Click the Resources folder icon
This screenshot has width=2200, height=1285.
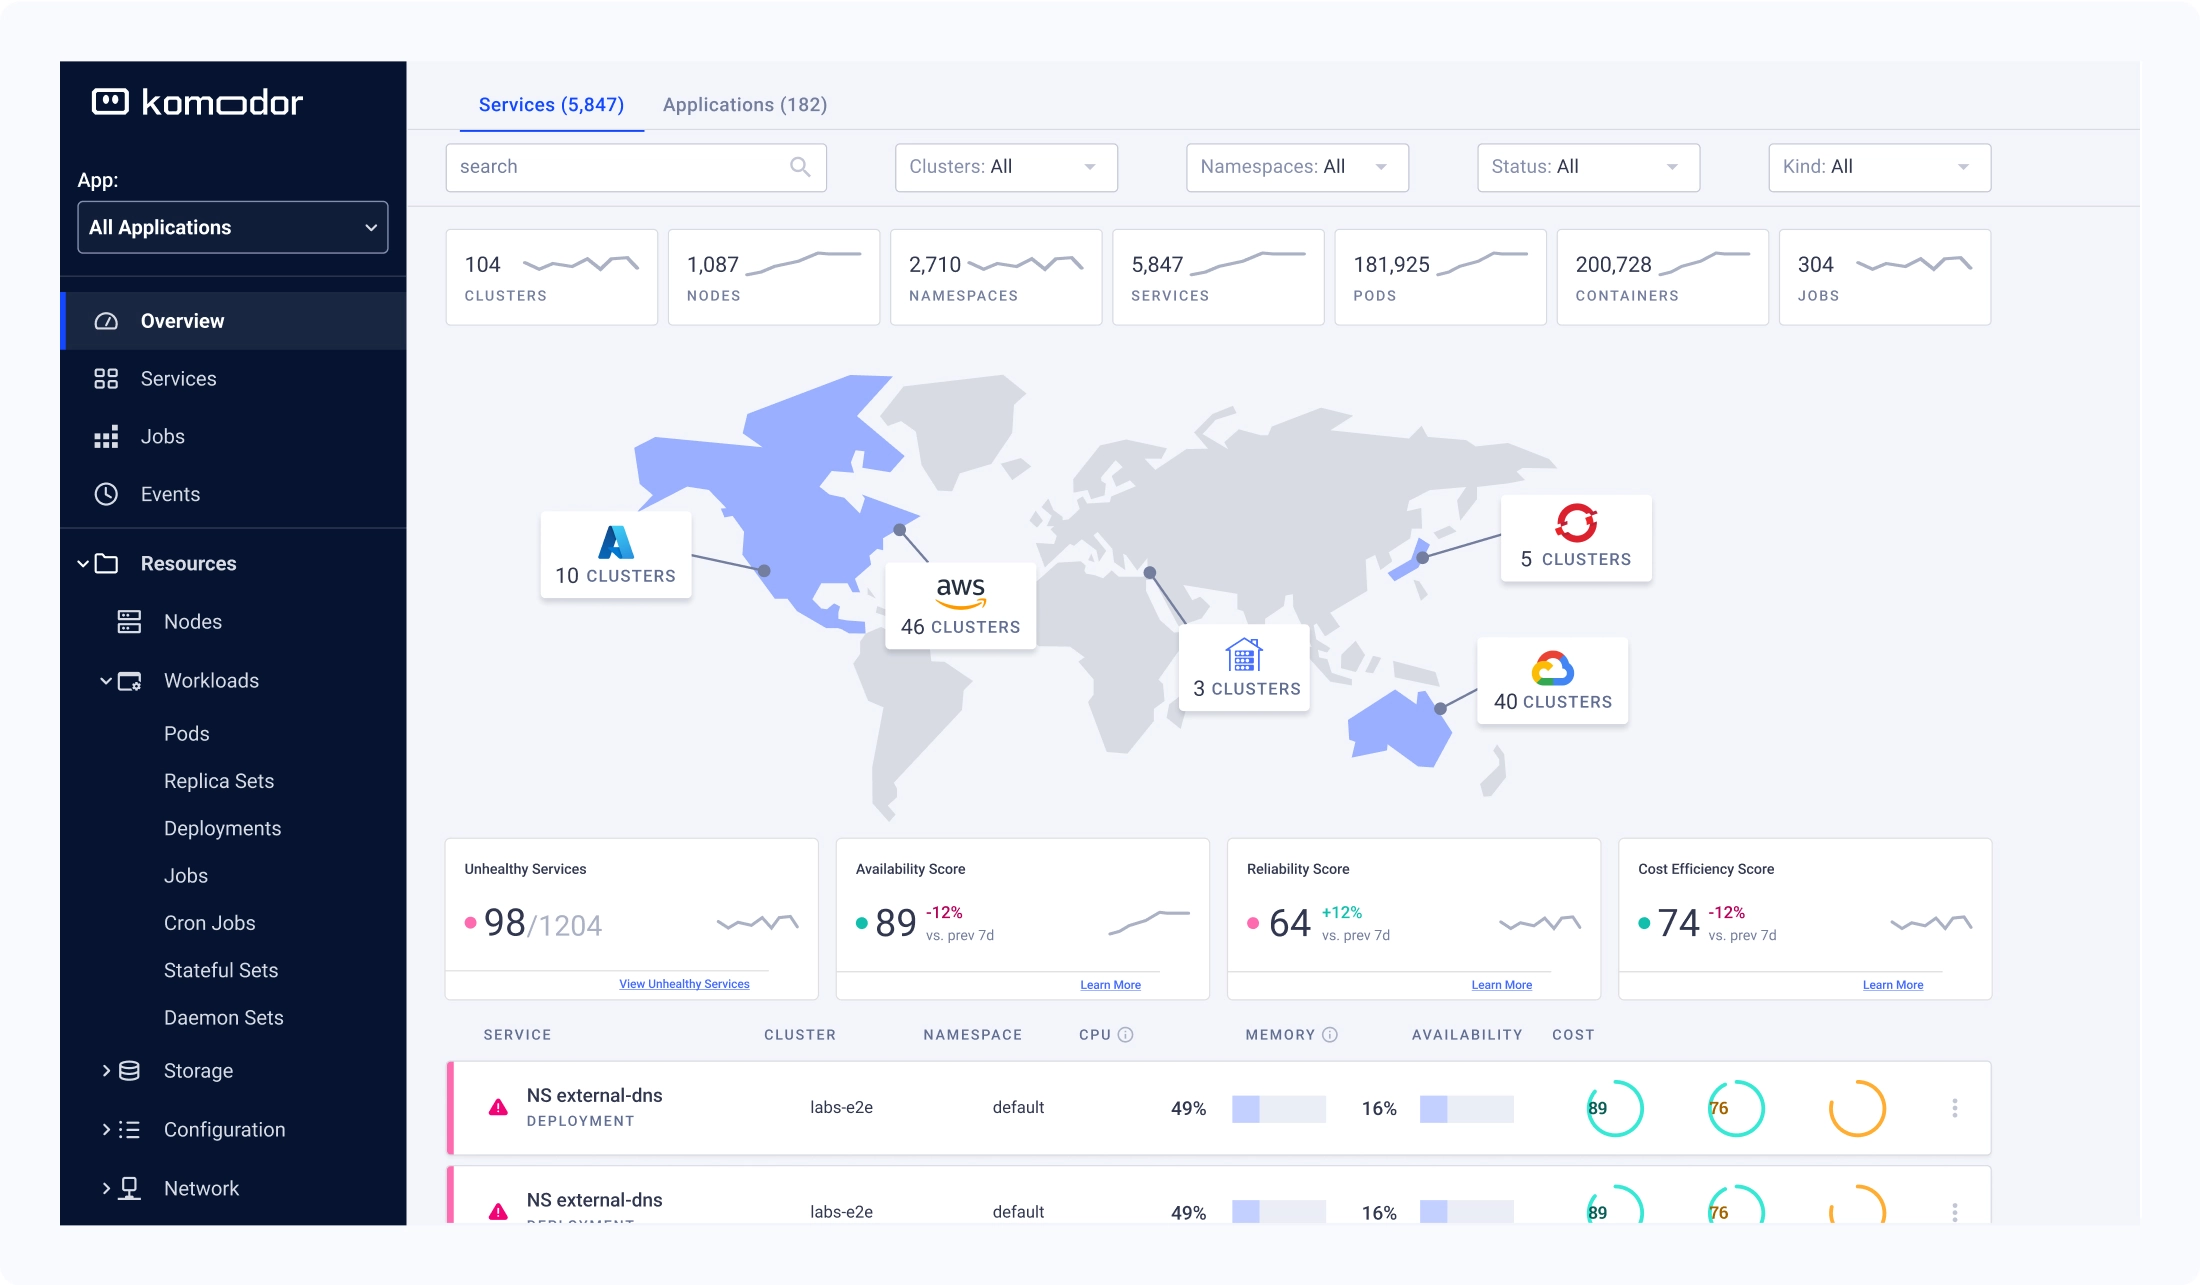[106, 564]
